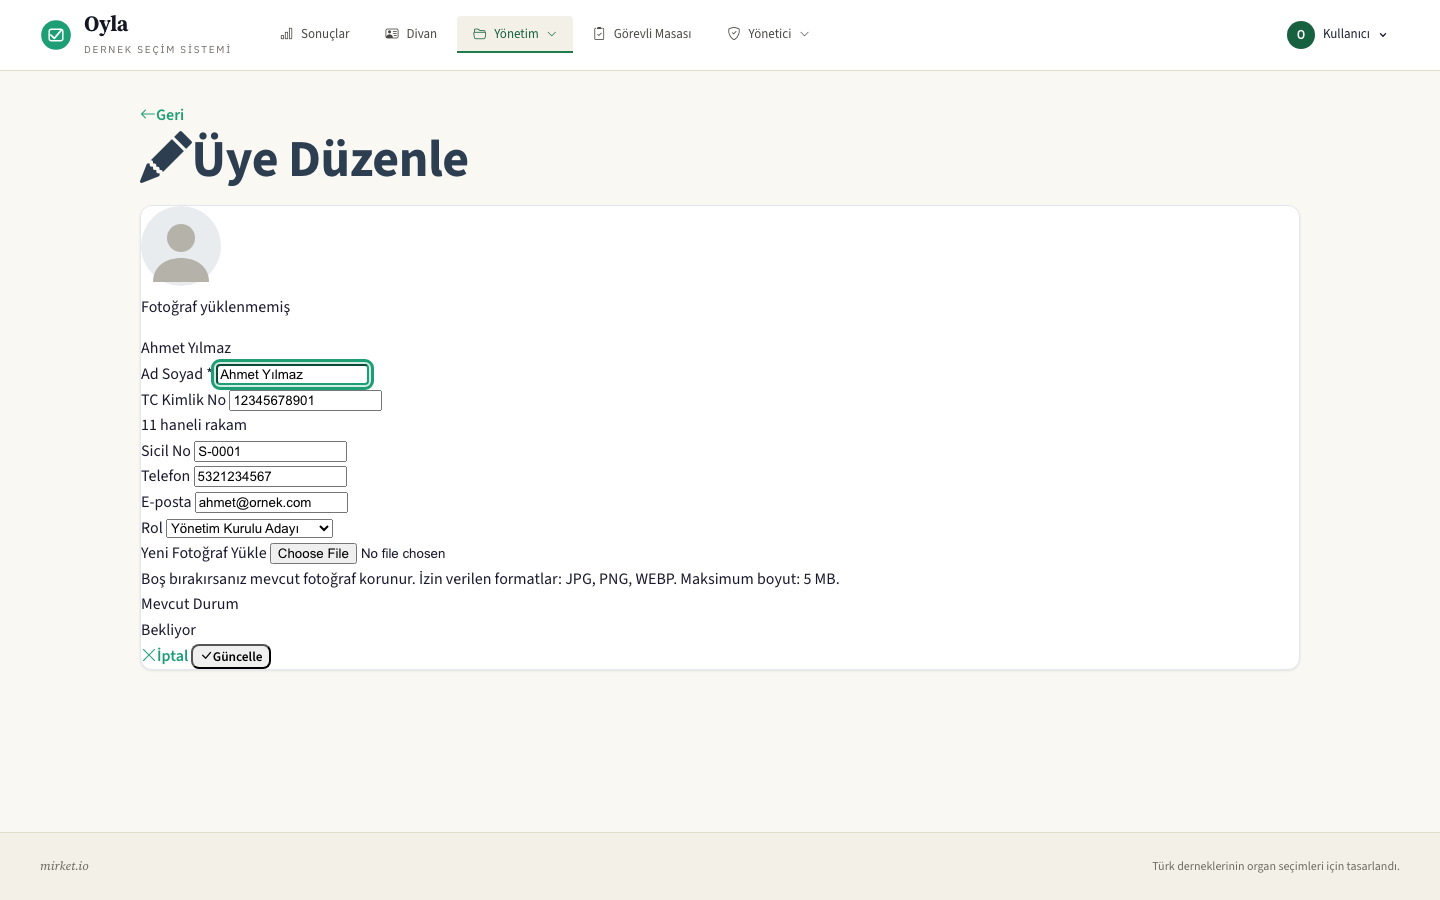Open the Kullanıcı account dropdown
Screen dimensions: 1440x900
click(x=1338, y=34)
